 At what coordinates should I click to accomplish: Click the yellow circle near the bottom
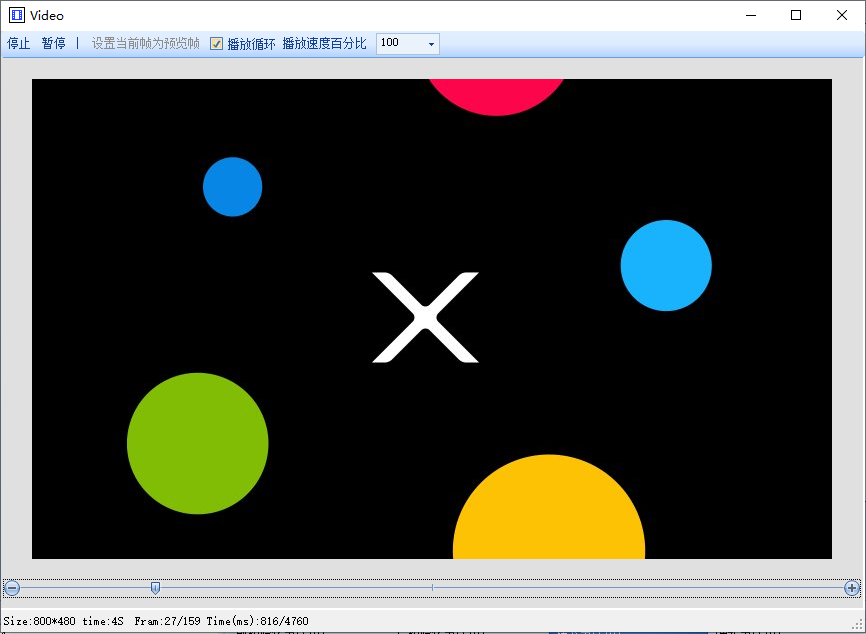549,510
